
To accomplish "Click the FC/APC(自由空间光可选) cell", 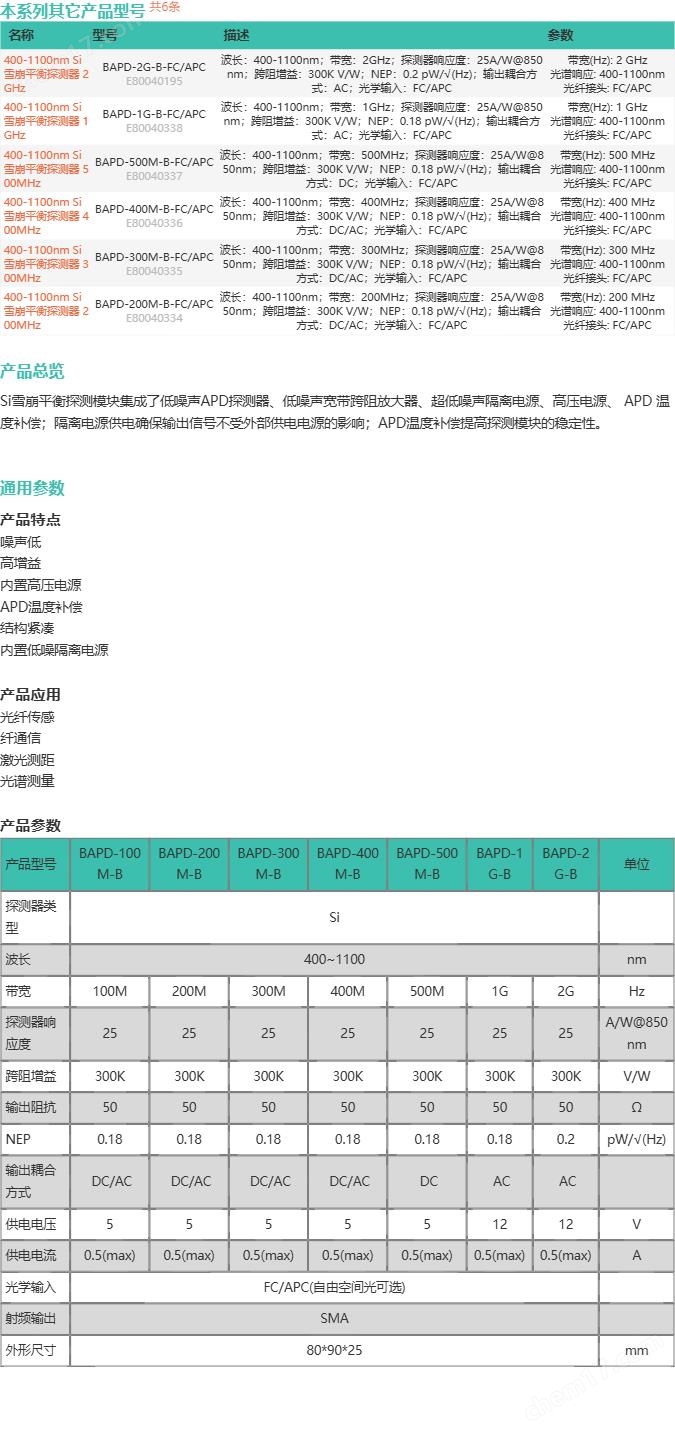I will coord(334,1287).
